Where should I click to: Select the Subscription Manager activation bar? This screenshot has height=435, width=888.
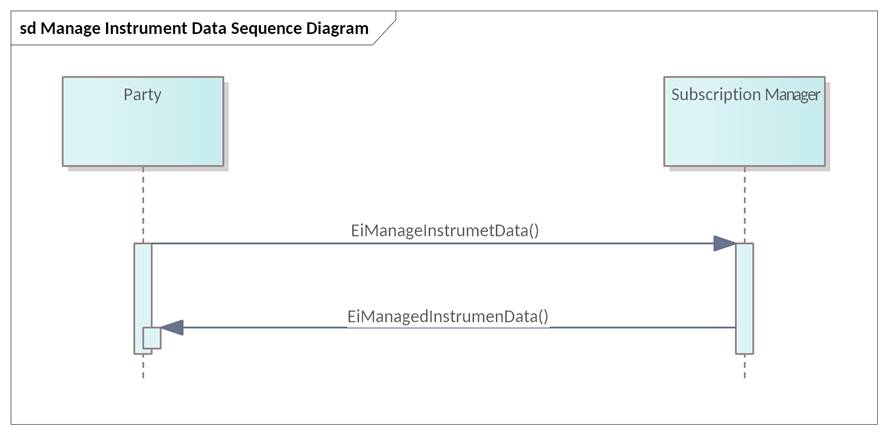[x=744, y=298]
